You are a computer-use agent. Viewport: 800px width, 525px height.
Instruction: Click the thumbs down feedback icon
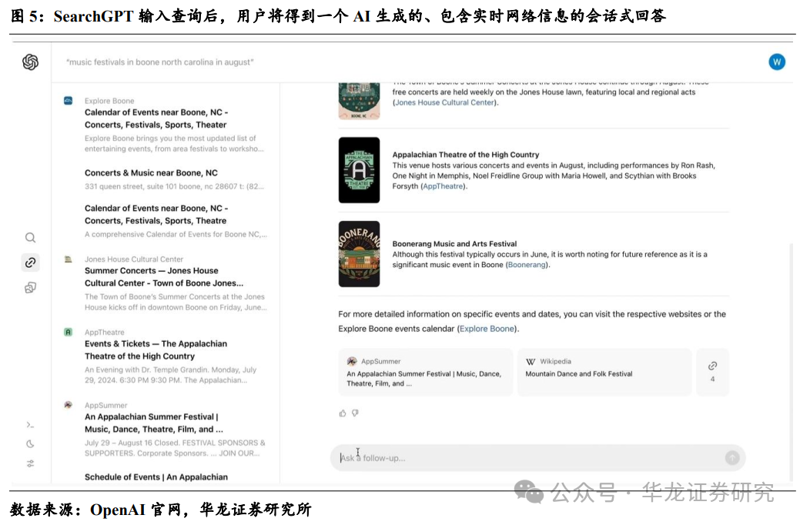[355, 413]
